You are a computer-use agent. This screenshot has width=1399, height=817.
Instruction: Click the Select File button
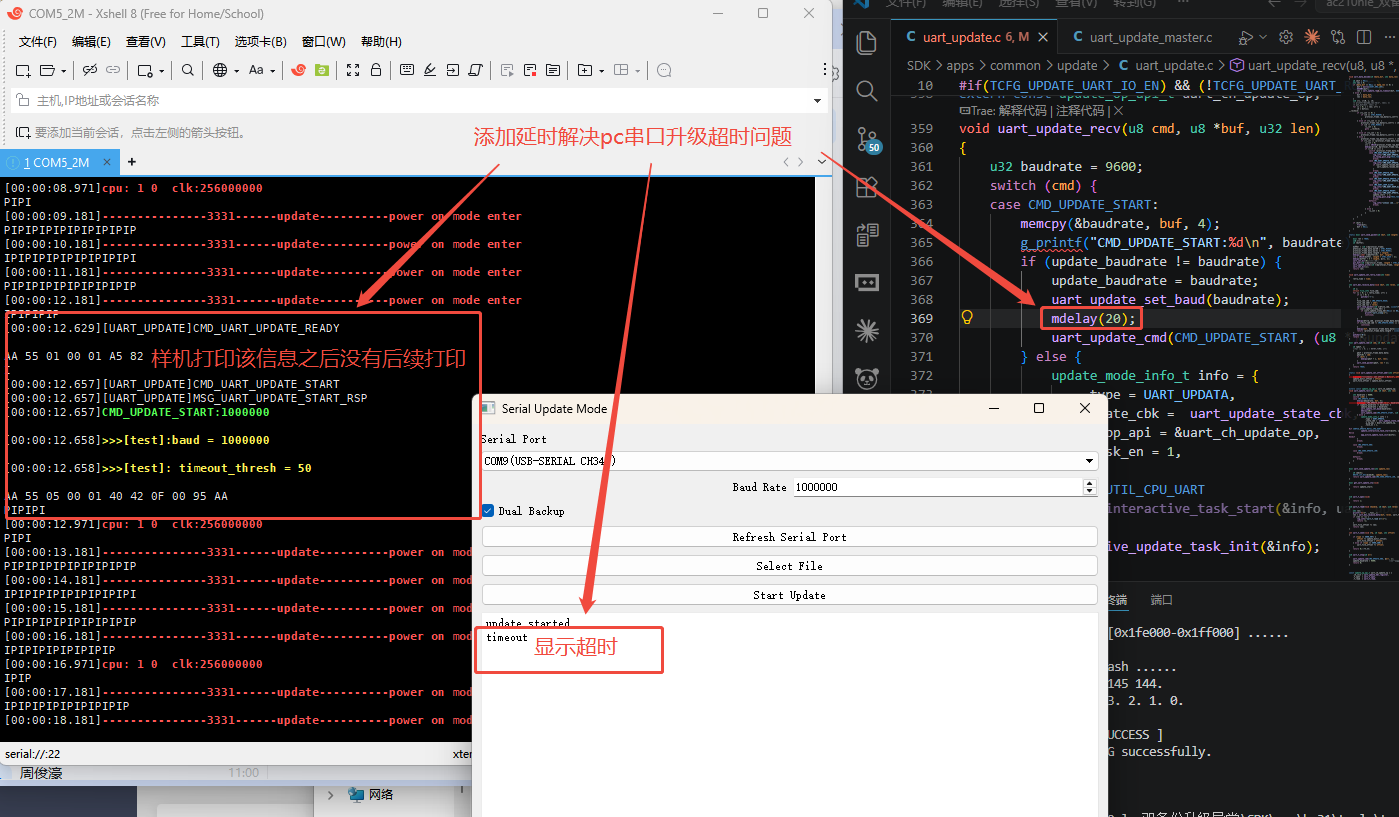(x=789, y=566)
